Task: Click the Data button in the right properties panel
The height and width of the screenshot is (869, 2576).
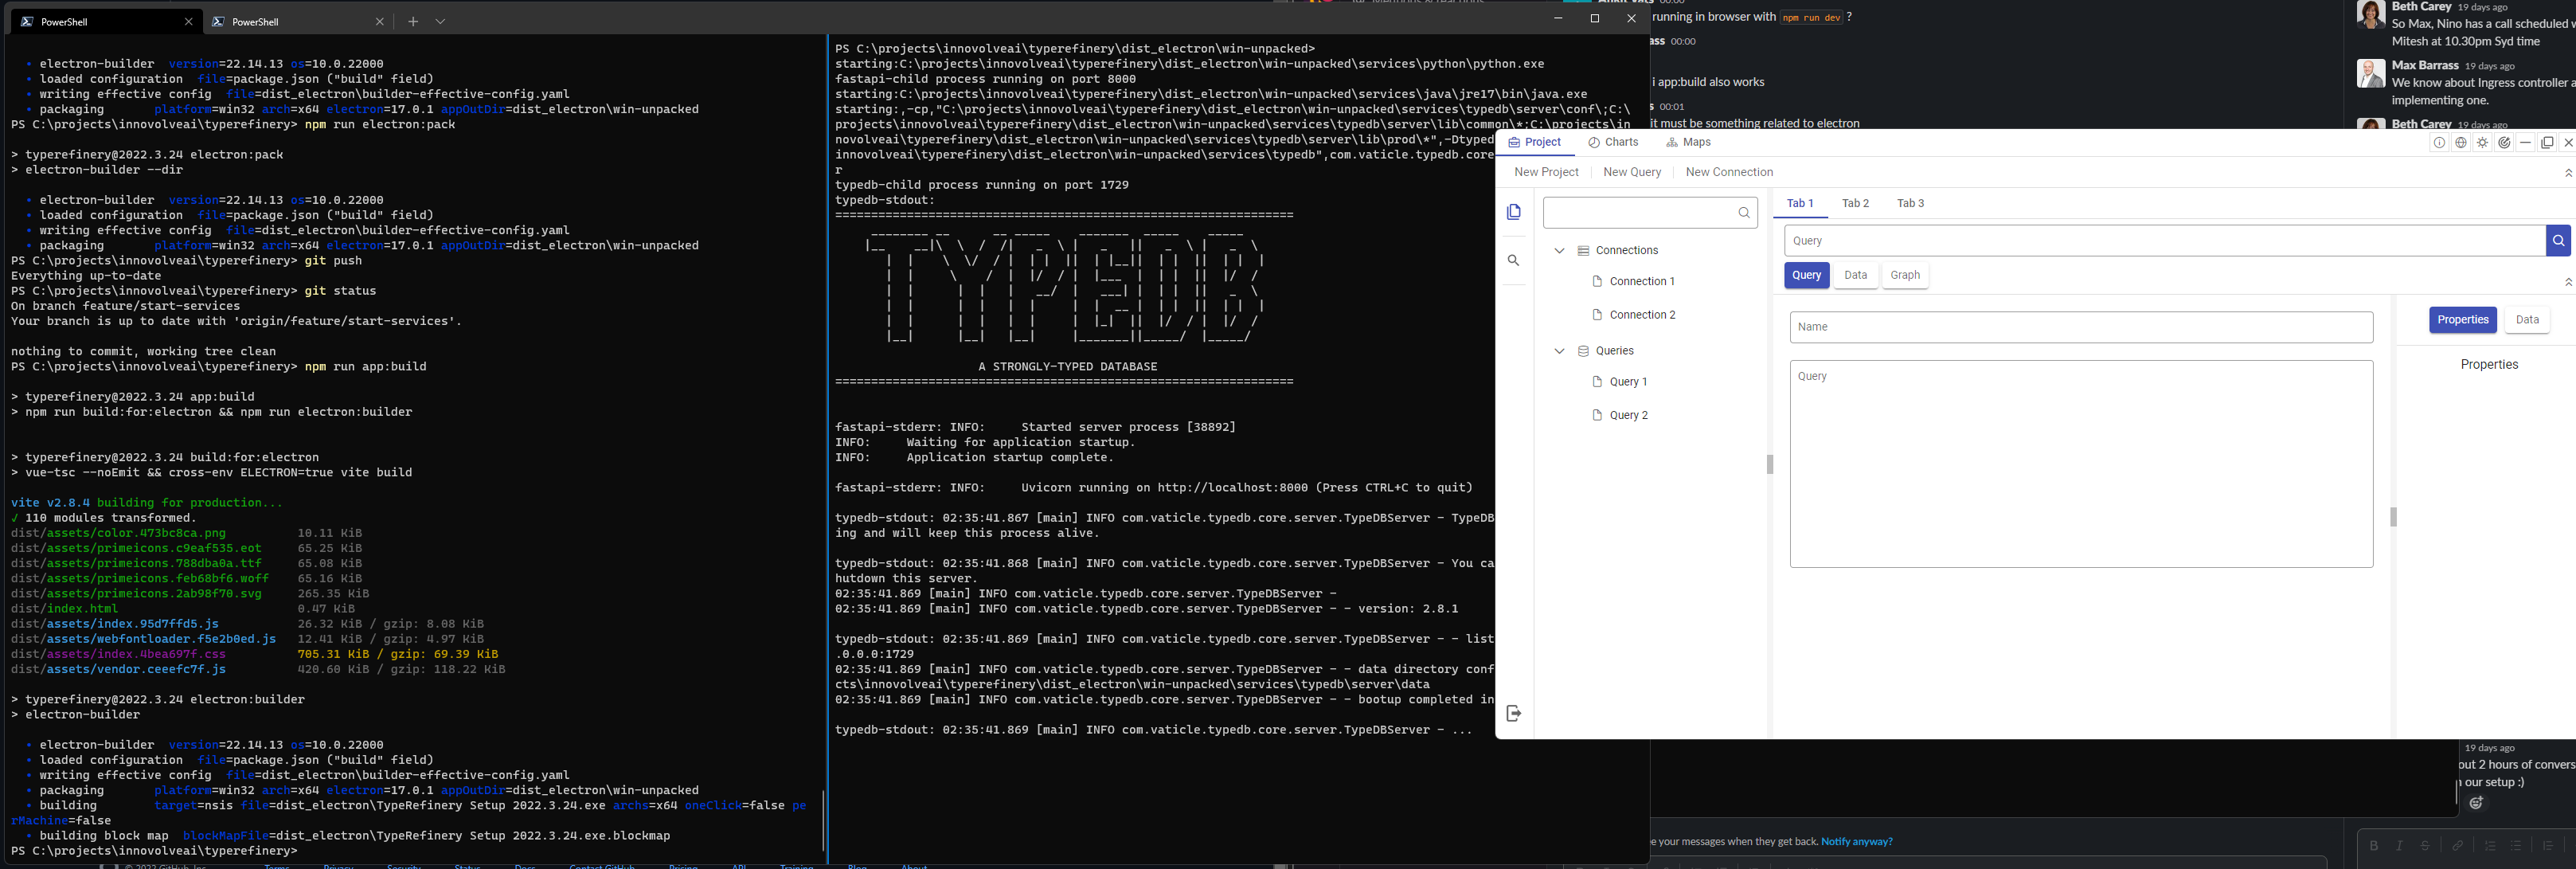Action: [x=2527, y=320]
